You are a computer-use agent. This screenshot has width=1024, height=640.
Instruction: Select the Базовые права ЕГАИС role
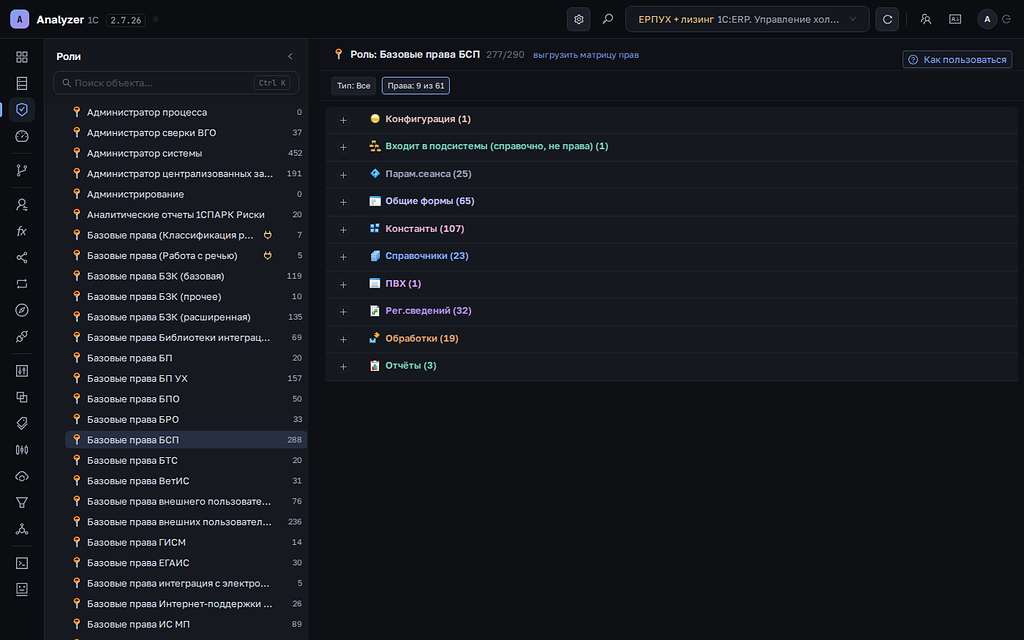pos(186,562)
